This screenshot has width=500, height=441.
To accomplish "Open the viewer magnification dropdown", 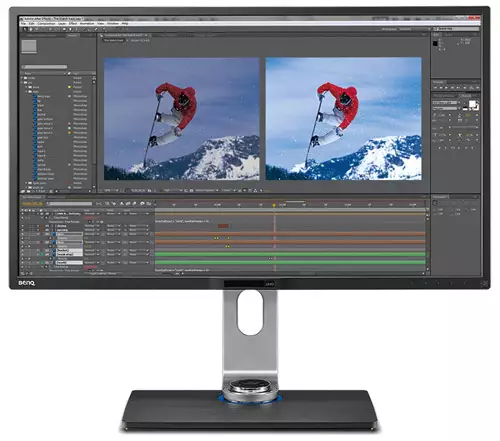I will tap(110, 190).
